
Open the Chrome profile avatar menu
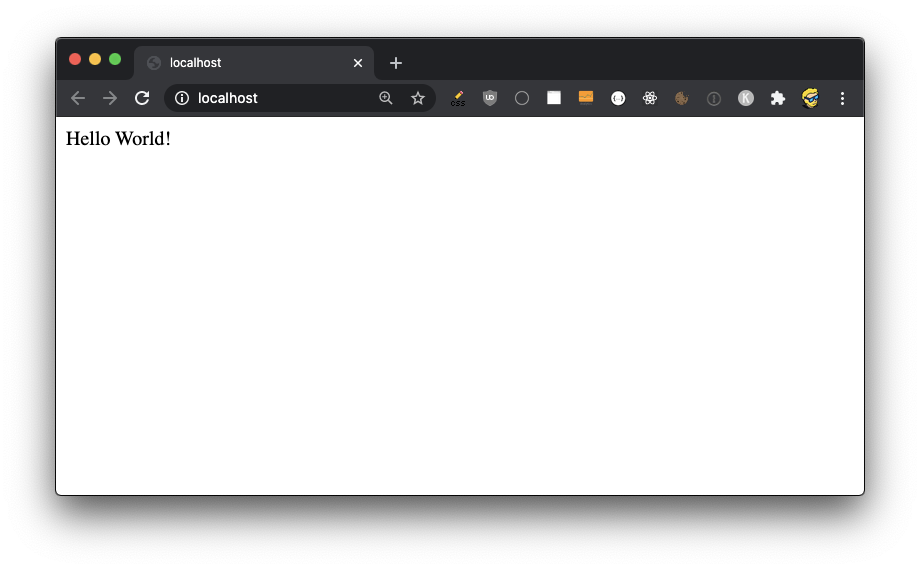(x=810, y=98)
